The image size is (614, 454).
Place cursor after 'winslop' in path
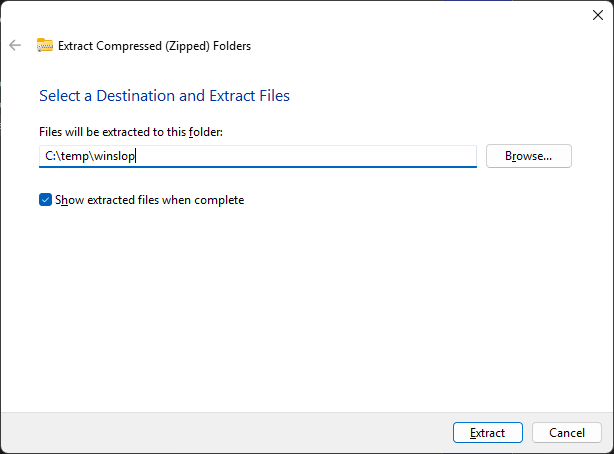click(135, 156)
